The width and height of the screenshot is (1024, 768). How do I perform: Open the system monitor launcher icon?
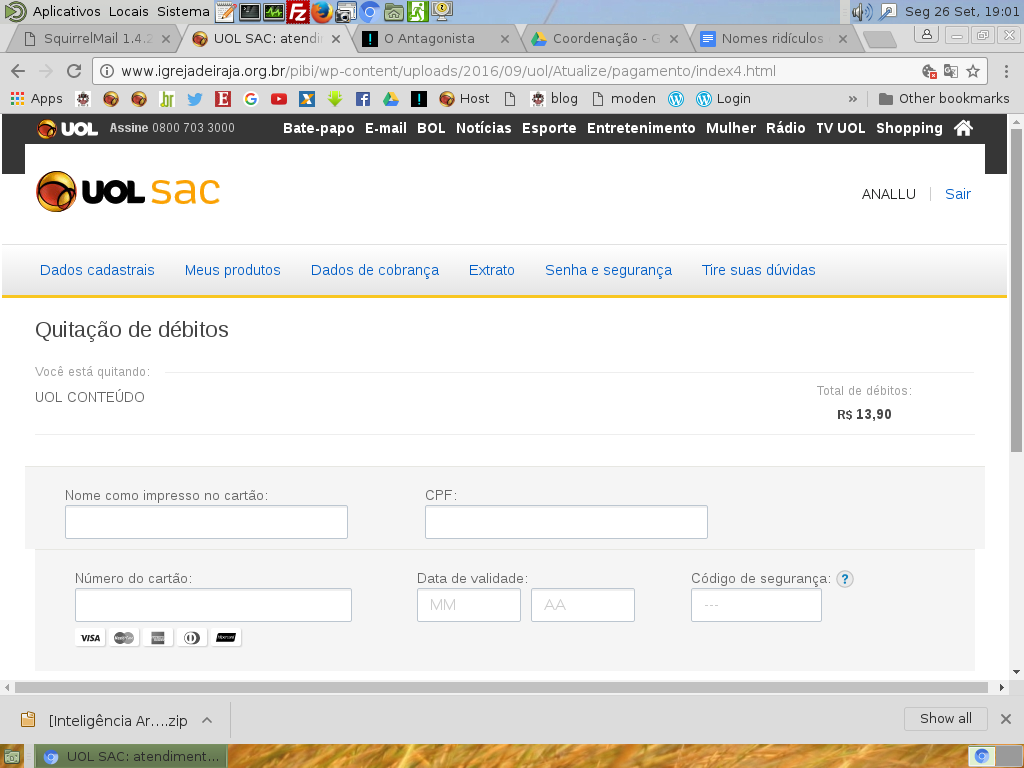[274, 11]
